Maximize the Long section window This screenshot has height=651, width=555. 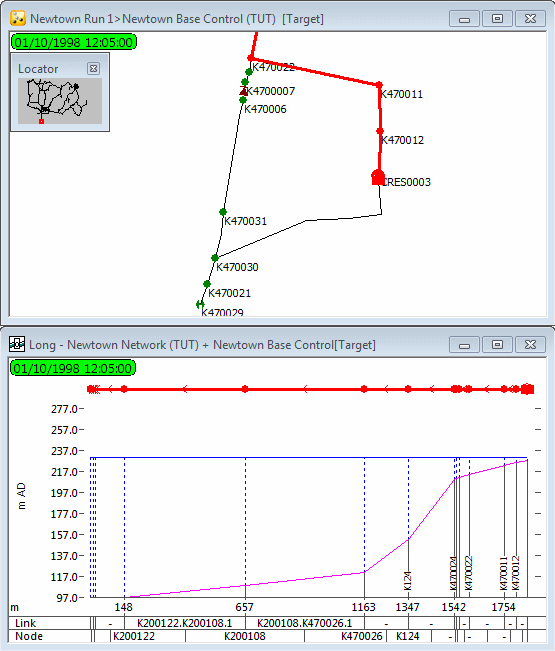(497, 345)
